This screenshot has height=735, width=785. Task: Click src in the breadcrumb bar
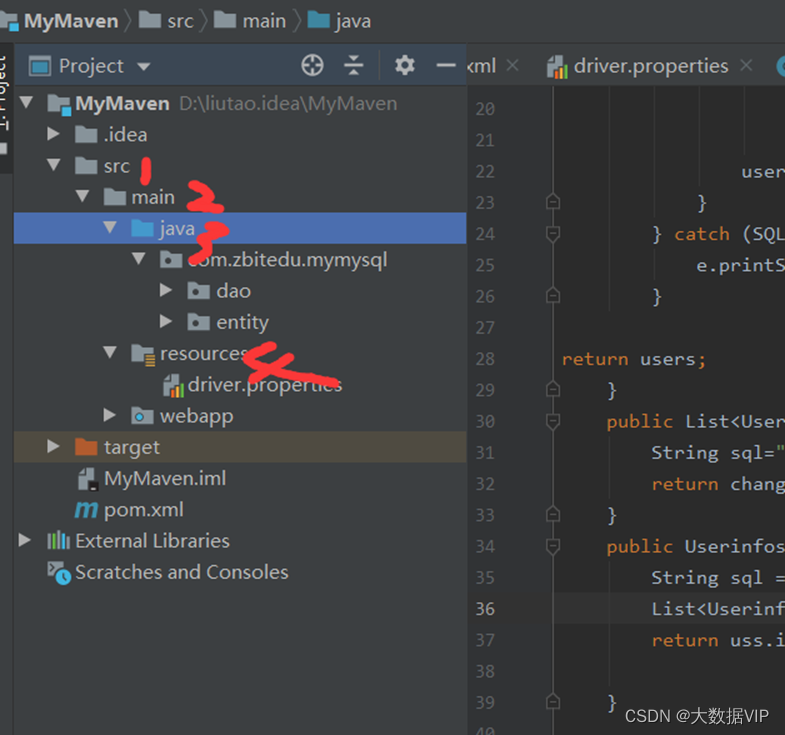(180, 21)
